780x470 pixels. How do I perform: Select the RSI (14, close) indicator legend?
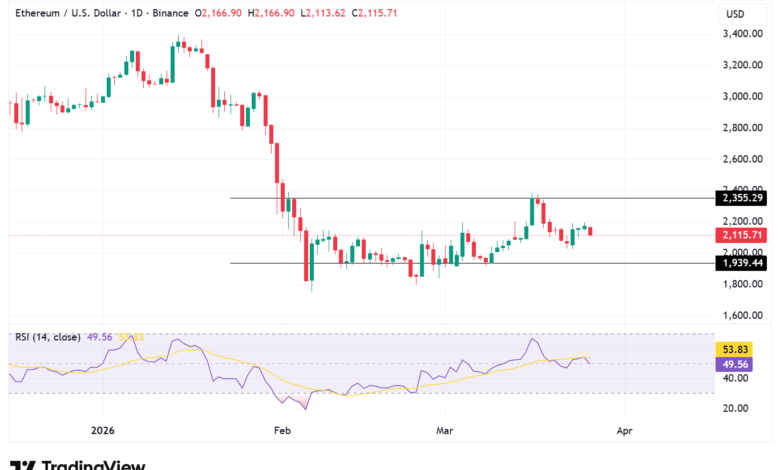point(49,337)
